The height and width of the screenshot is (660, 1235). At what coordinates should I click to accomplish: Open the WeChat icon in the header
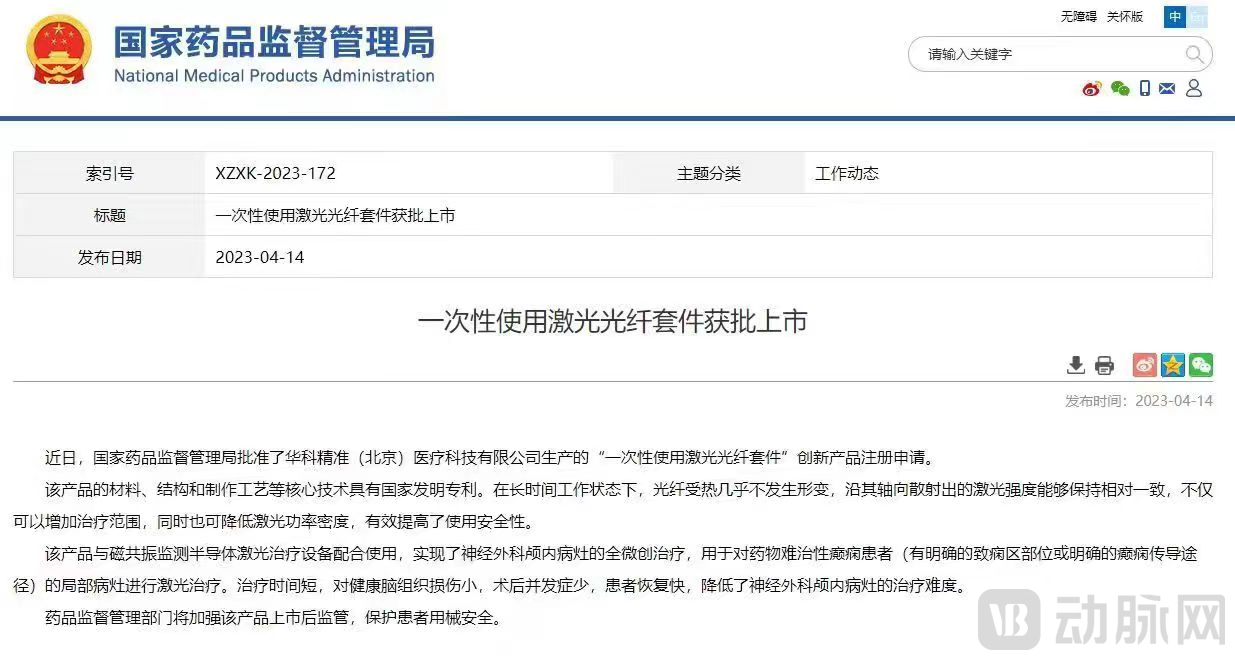coord(1119,88)
